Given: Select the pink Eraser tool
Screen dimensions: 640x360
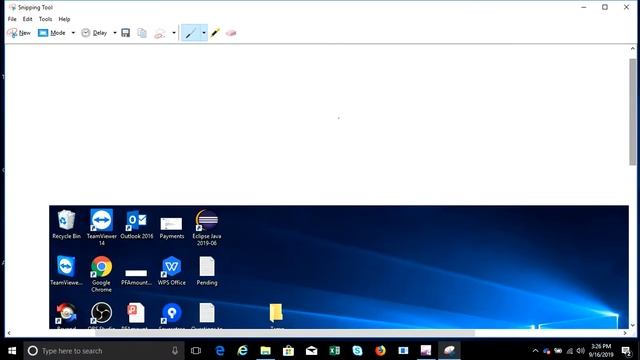Looking at the screenshot, I should tap(231, 33).
